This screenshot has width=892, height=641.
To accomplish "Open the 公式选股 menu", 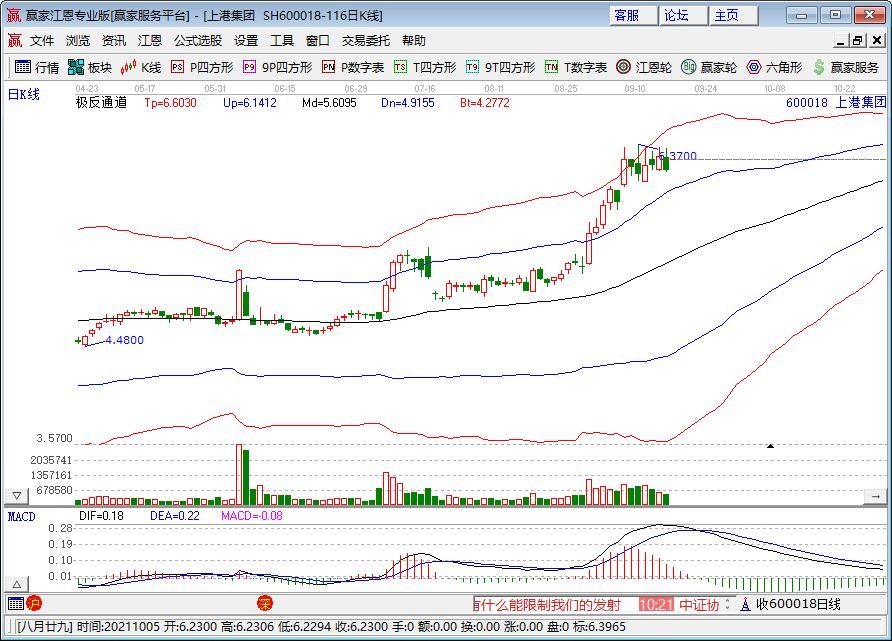I will click(198, 40).
